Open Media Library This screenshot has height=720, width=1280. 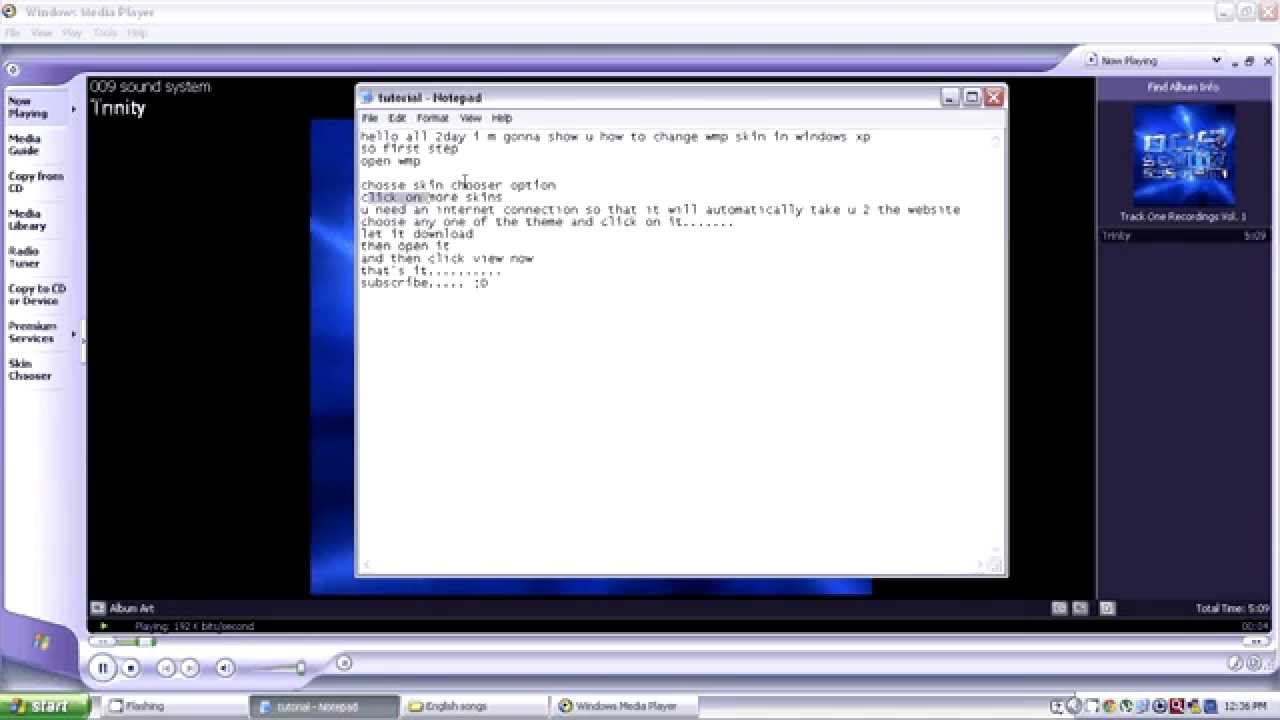(27, 220)
